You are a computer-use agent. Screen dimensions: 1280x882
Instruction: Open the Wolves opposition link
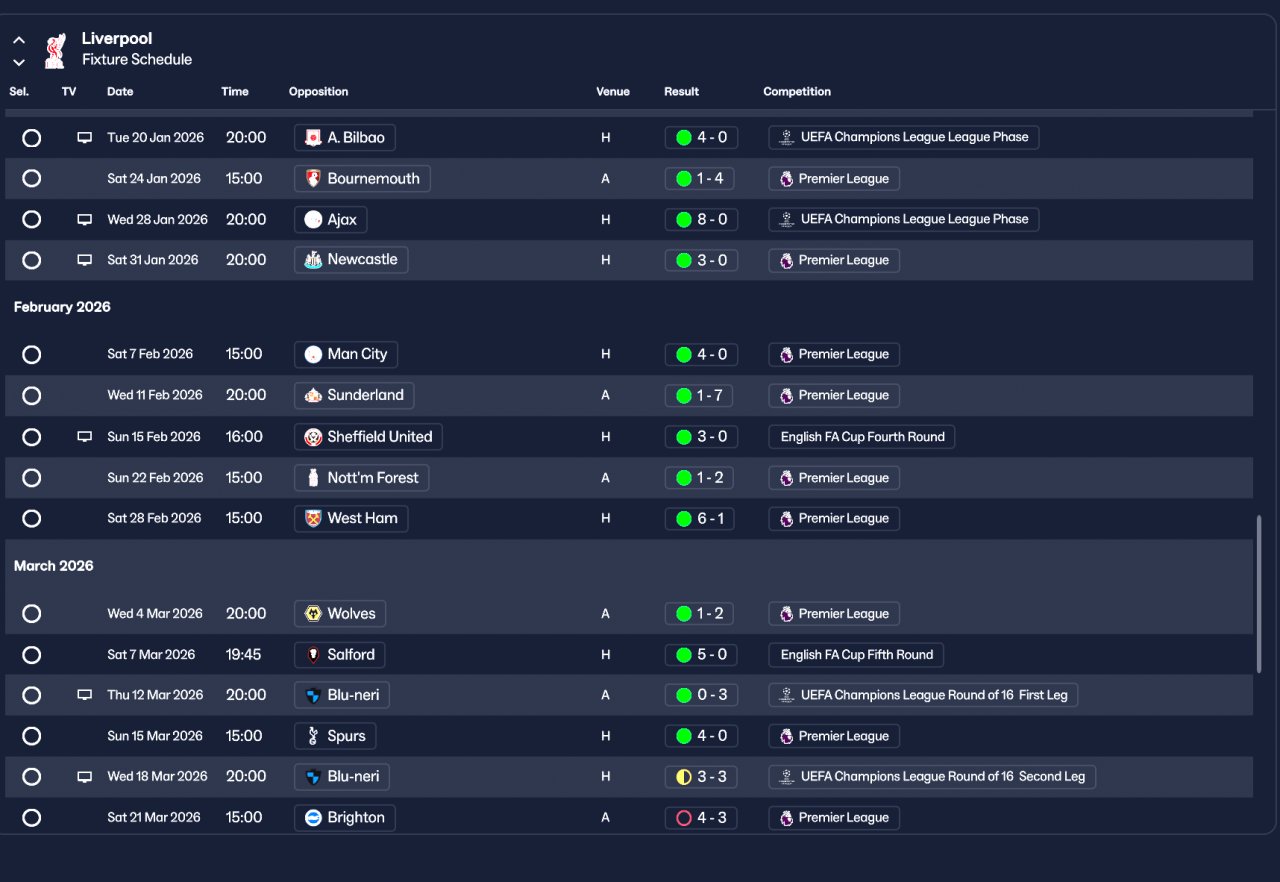[340, 614]
